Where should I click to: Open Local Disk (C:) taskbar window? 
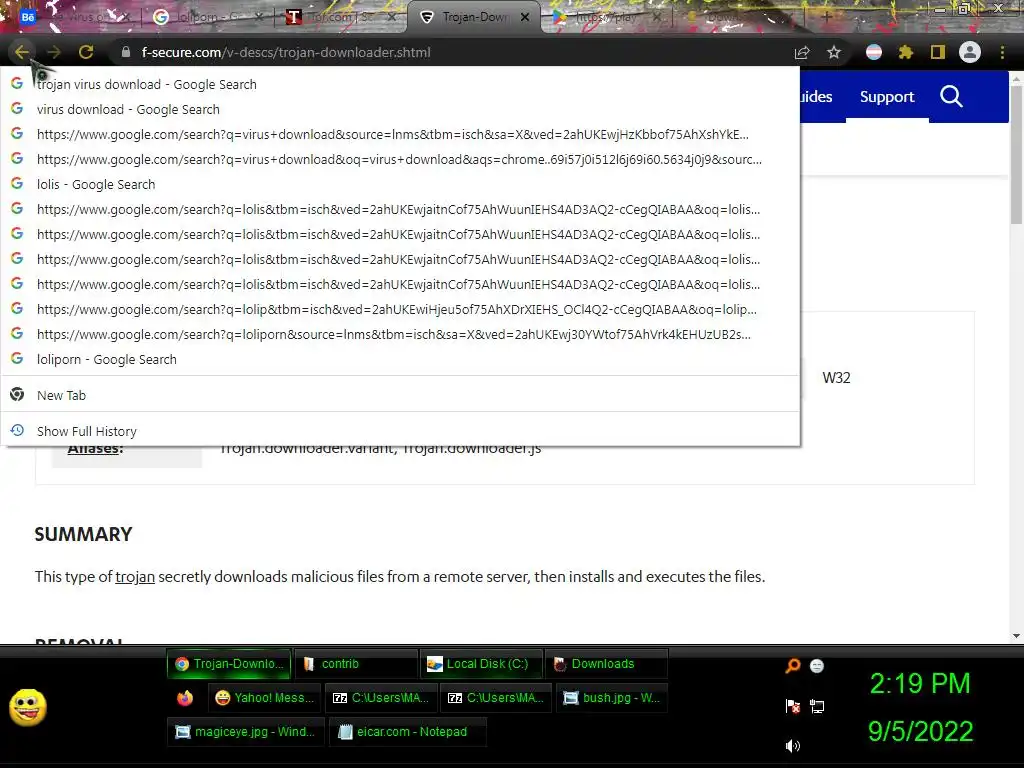[x=481, y=664]
